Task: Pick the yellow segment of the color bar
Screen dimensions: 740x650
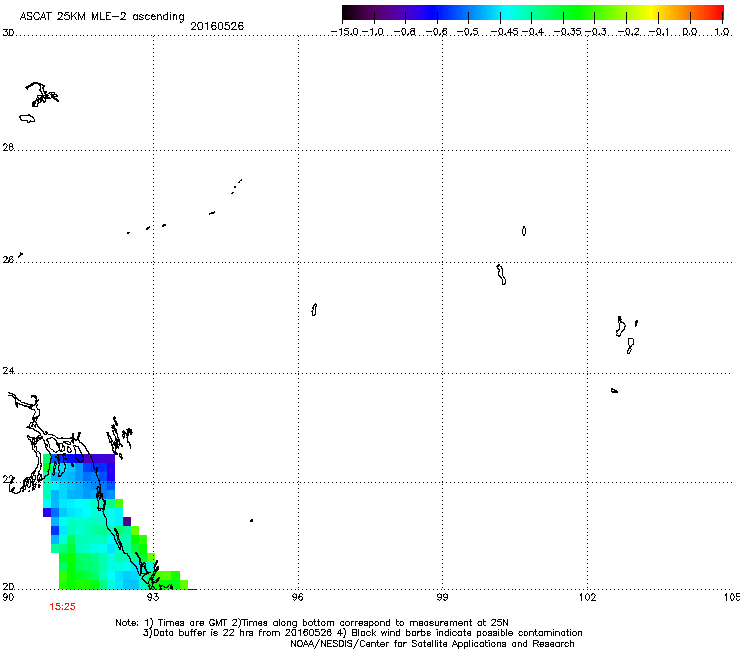Action: [651, 13]
